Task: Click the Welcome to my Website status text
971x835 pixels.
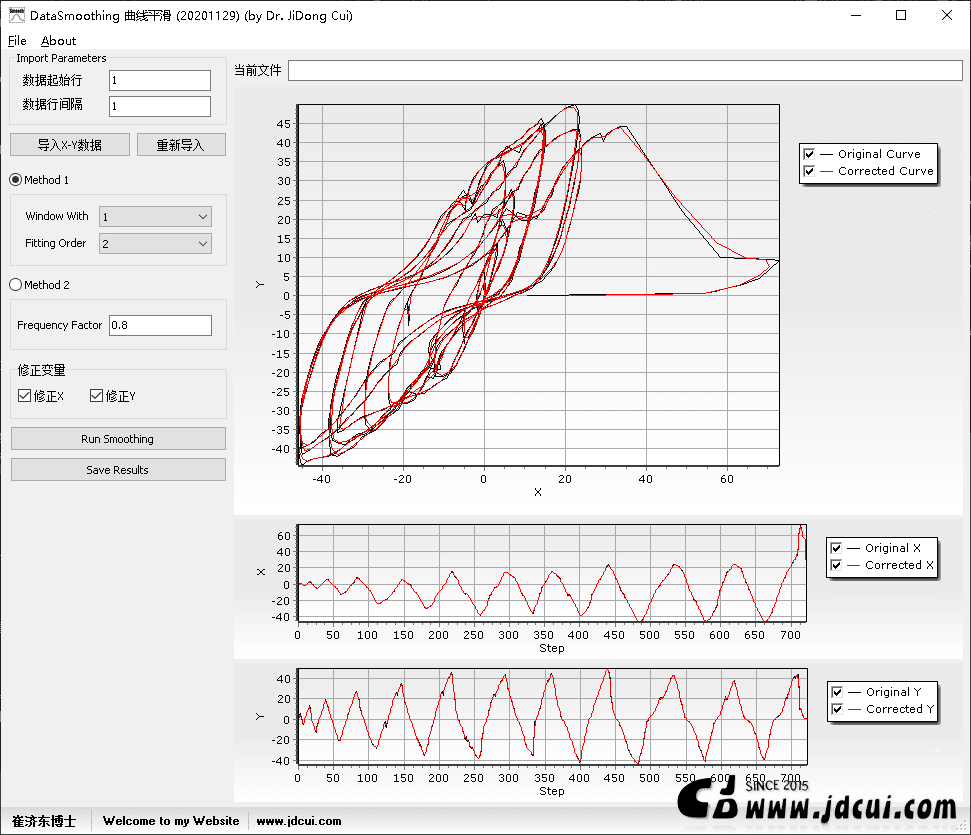Action: pyautogui.click(x=171, y=821)
